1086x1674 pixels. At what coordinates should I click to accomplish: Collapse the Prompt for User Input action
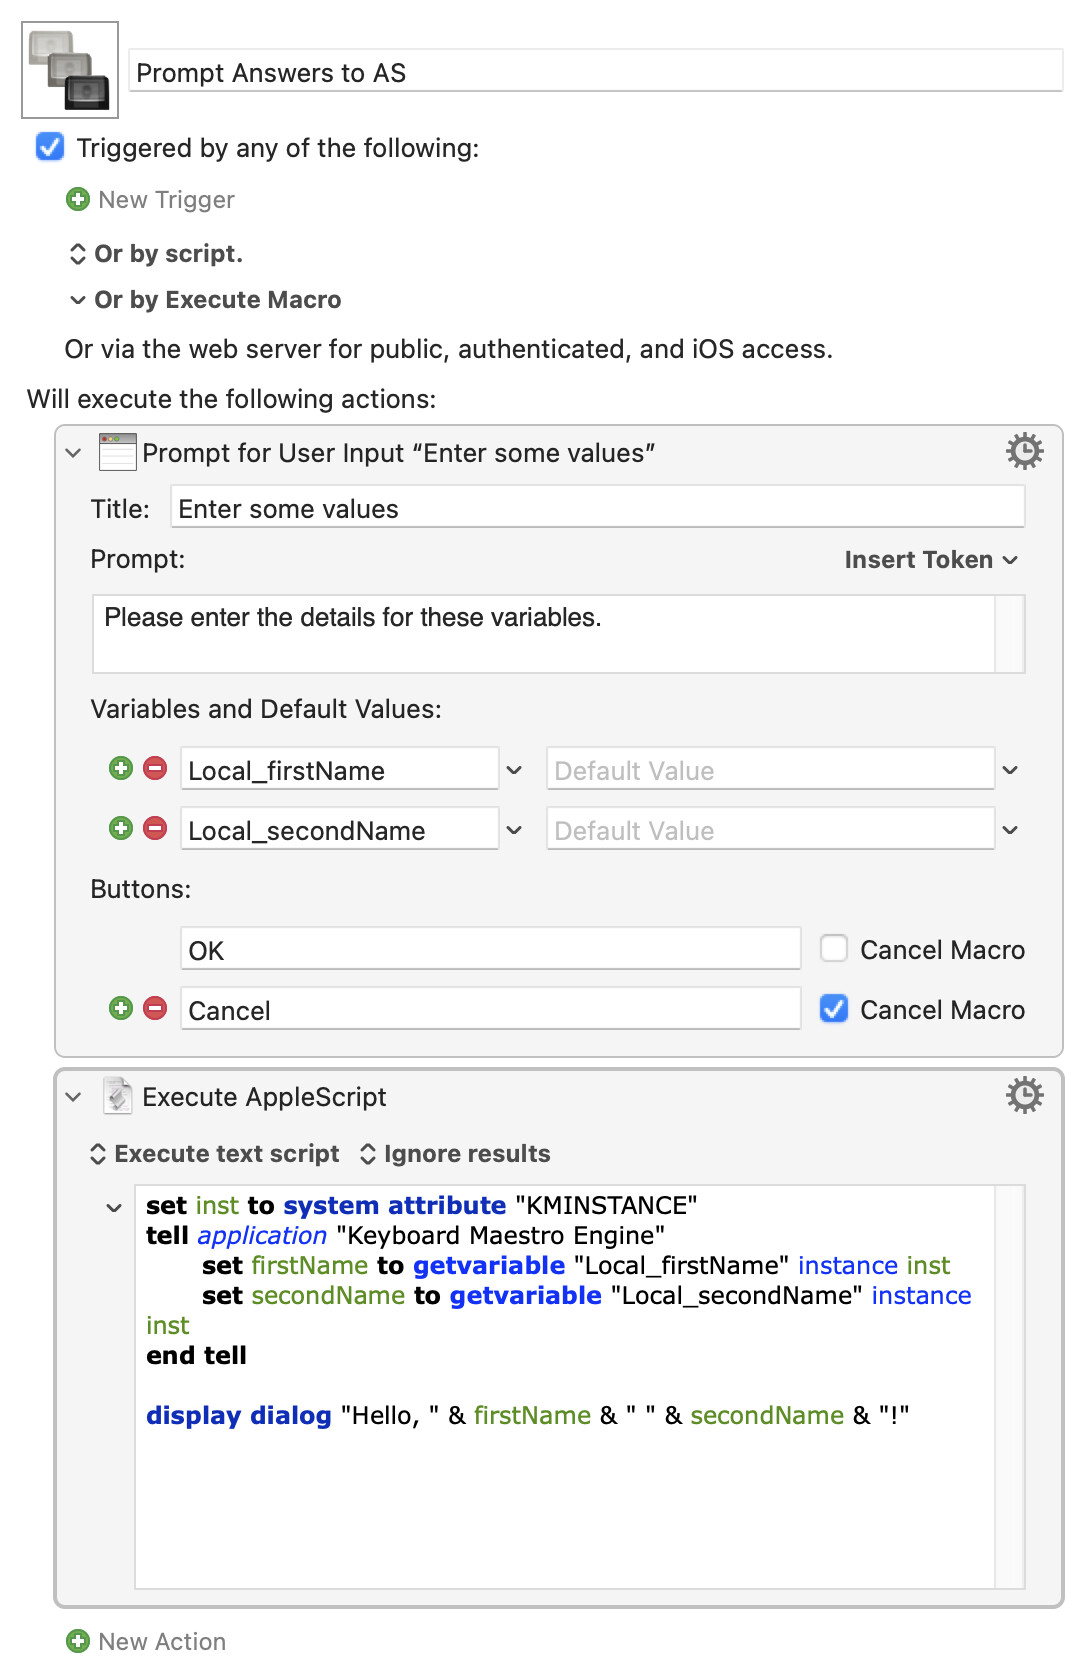coord(73,453)
